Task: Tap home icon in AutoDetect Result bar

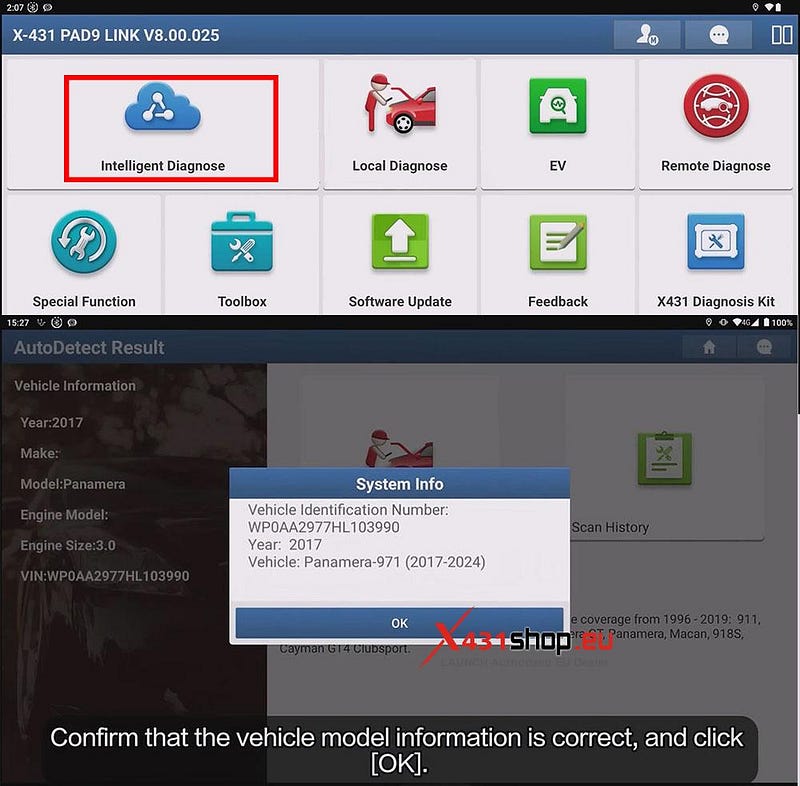Action: [709, 347]
